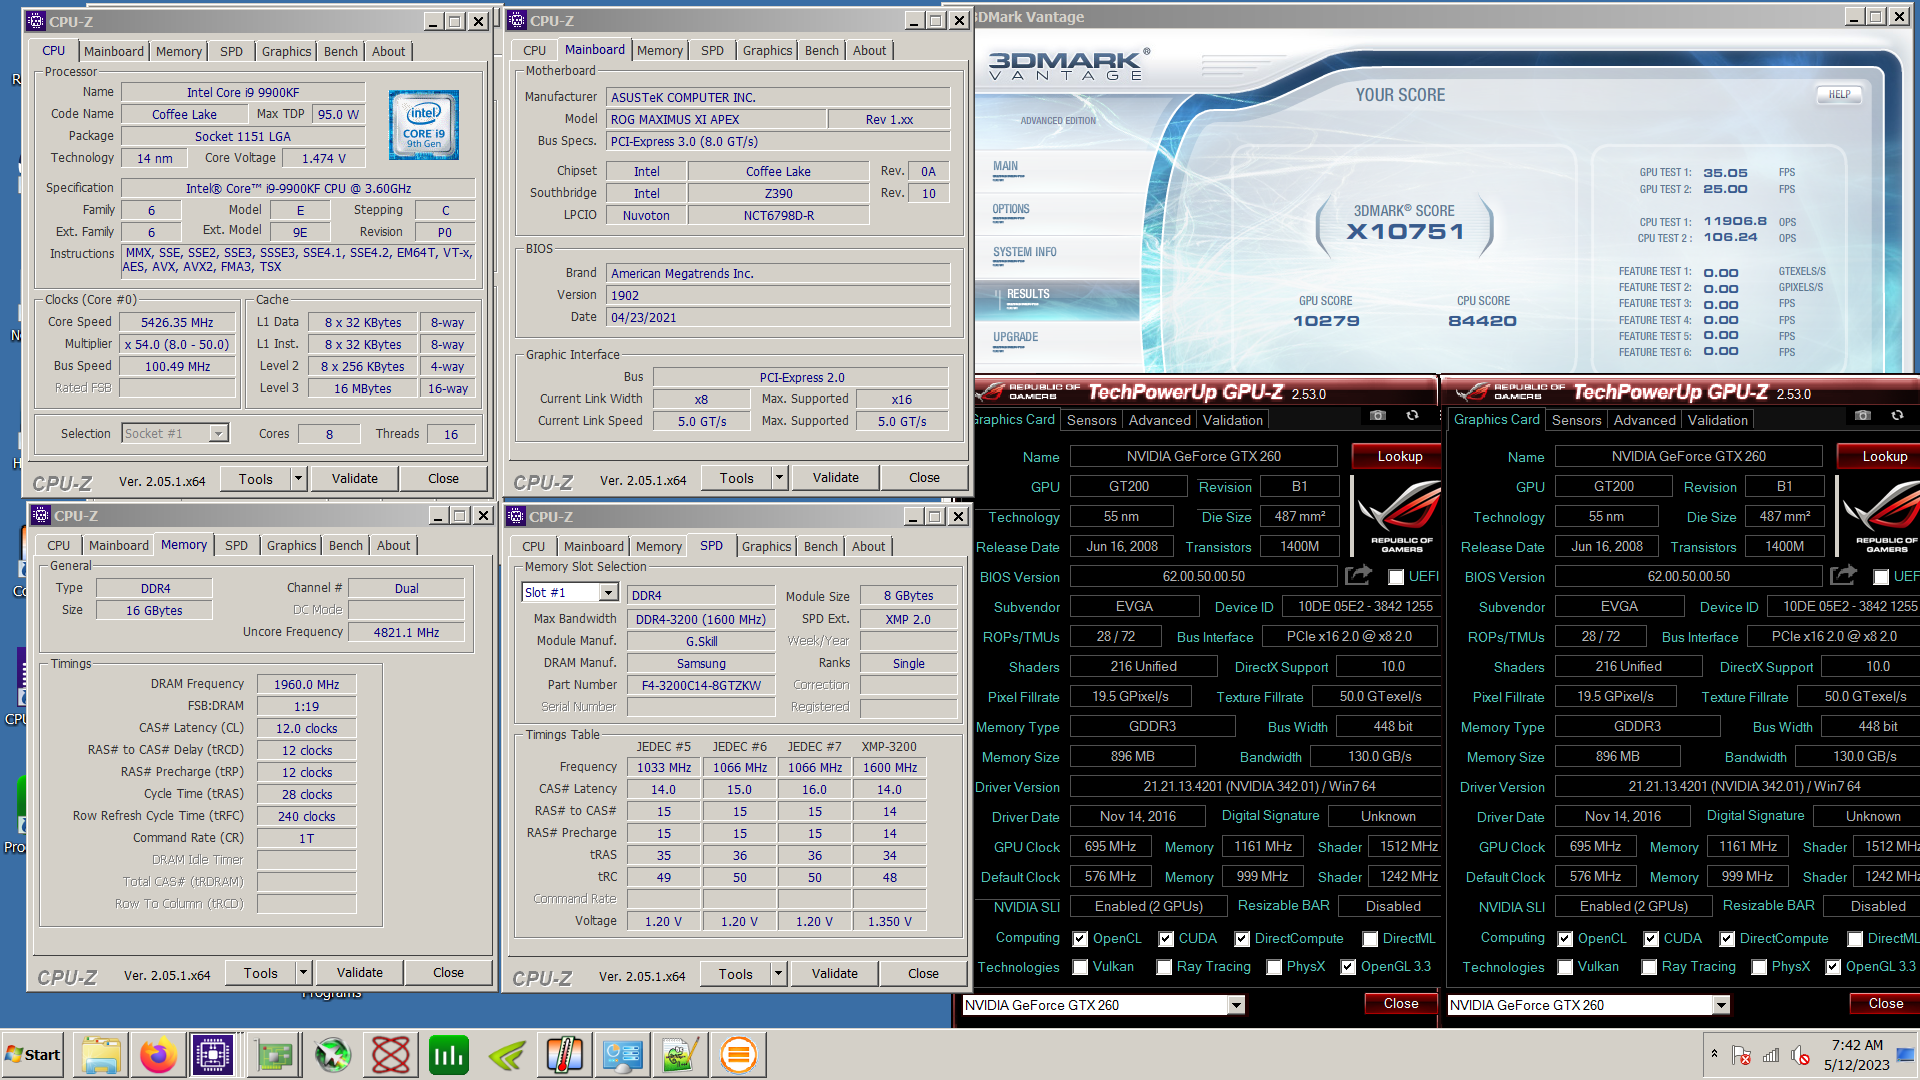Click Close button in CPU-Z SPD window
This screenshot has width=1920, height=1080.
923,973
